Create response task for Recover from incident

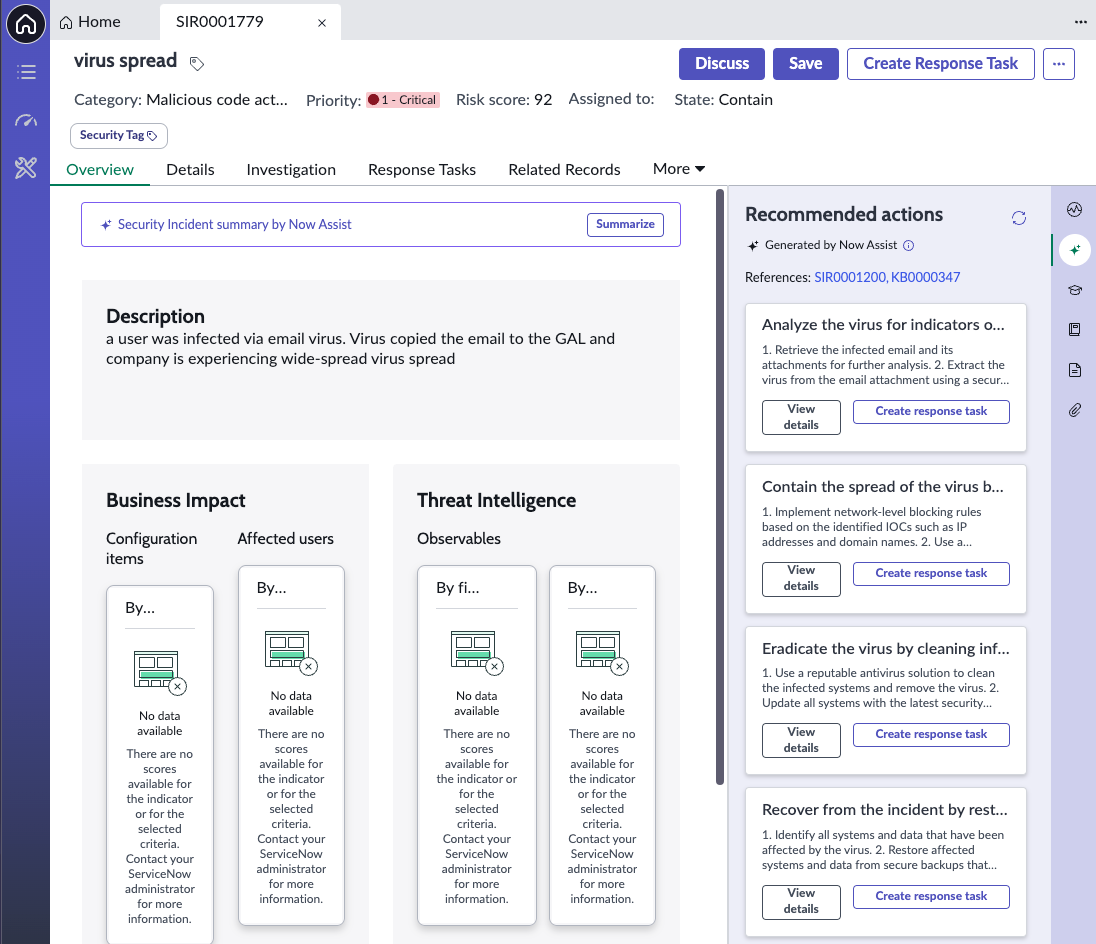[x=931, y=896]
